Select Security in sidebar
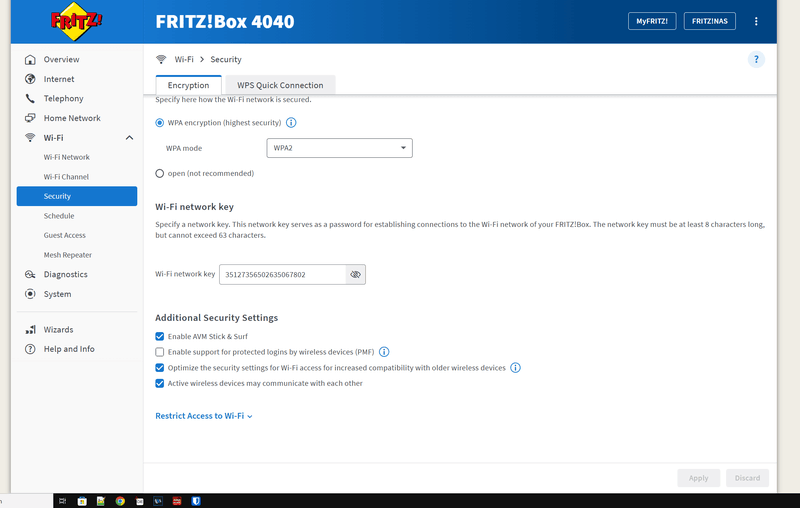This screenshot has height=508, width=800. tap(77, 196)
